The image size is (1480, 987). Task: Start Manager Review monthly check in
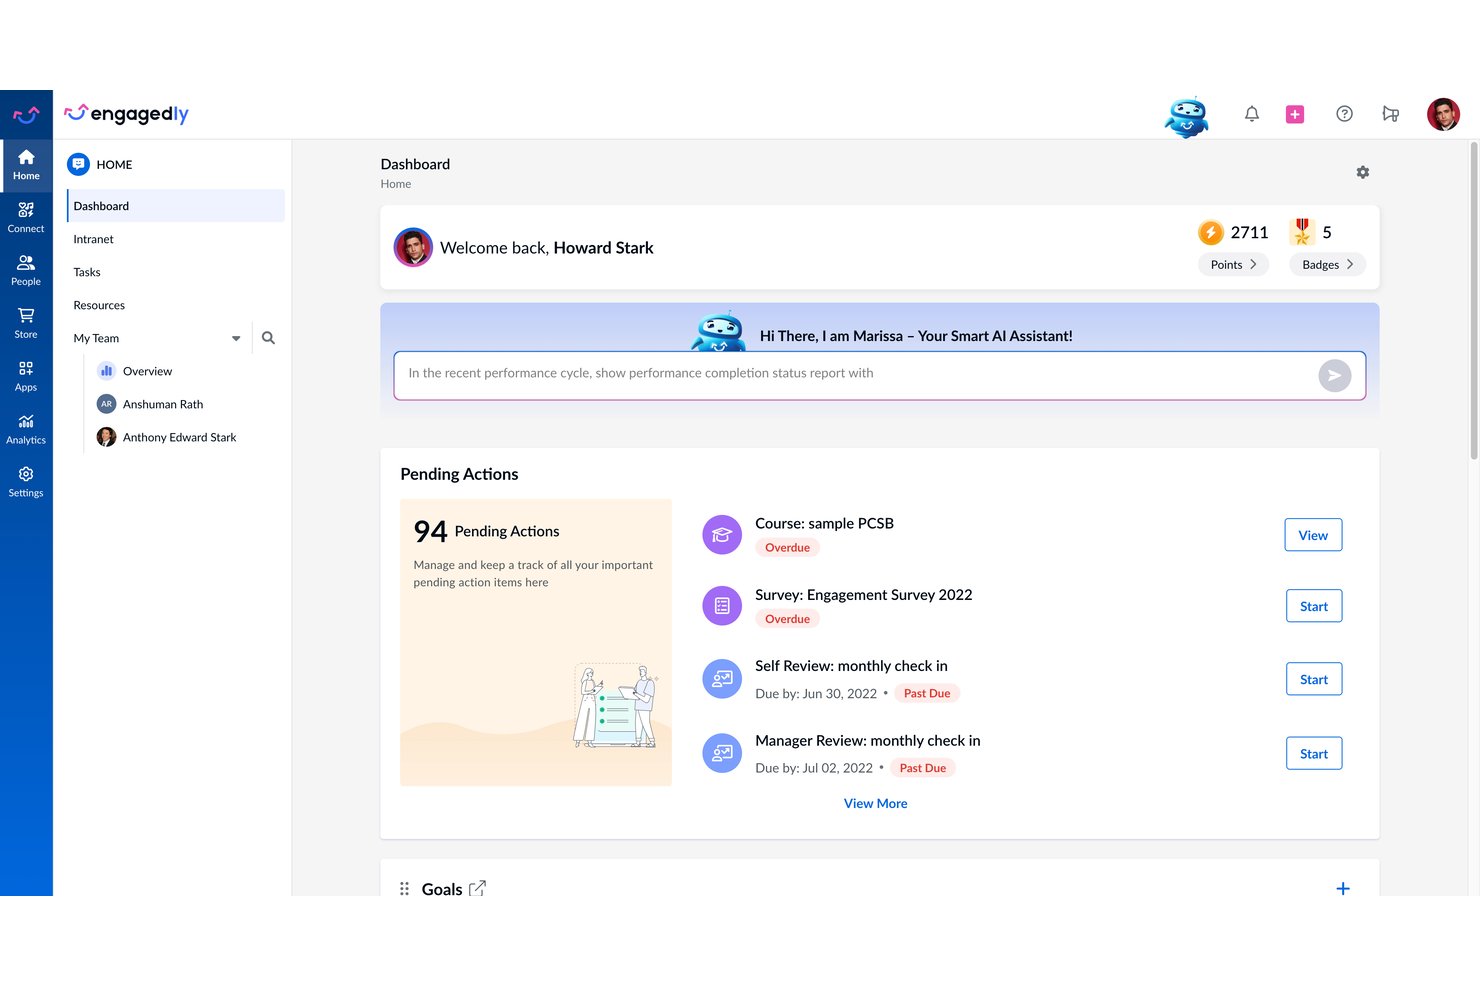[x=1314, y=753]
